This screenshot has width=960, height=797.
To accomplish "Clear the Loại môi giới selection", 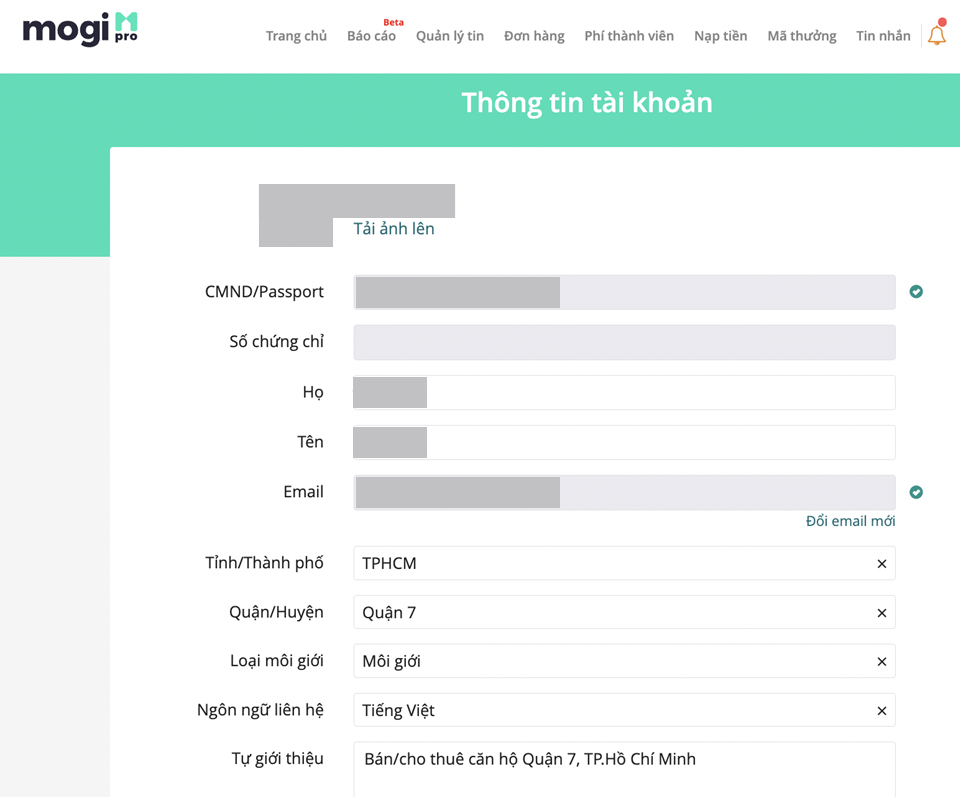I will click(882, 662).
